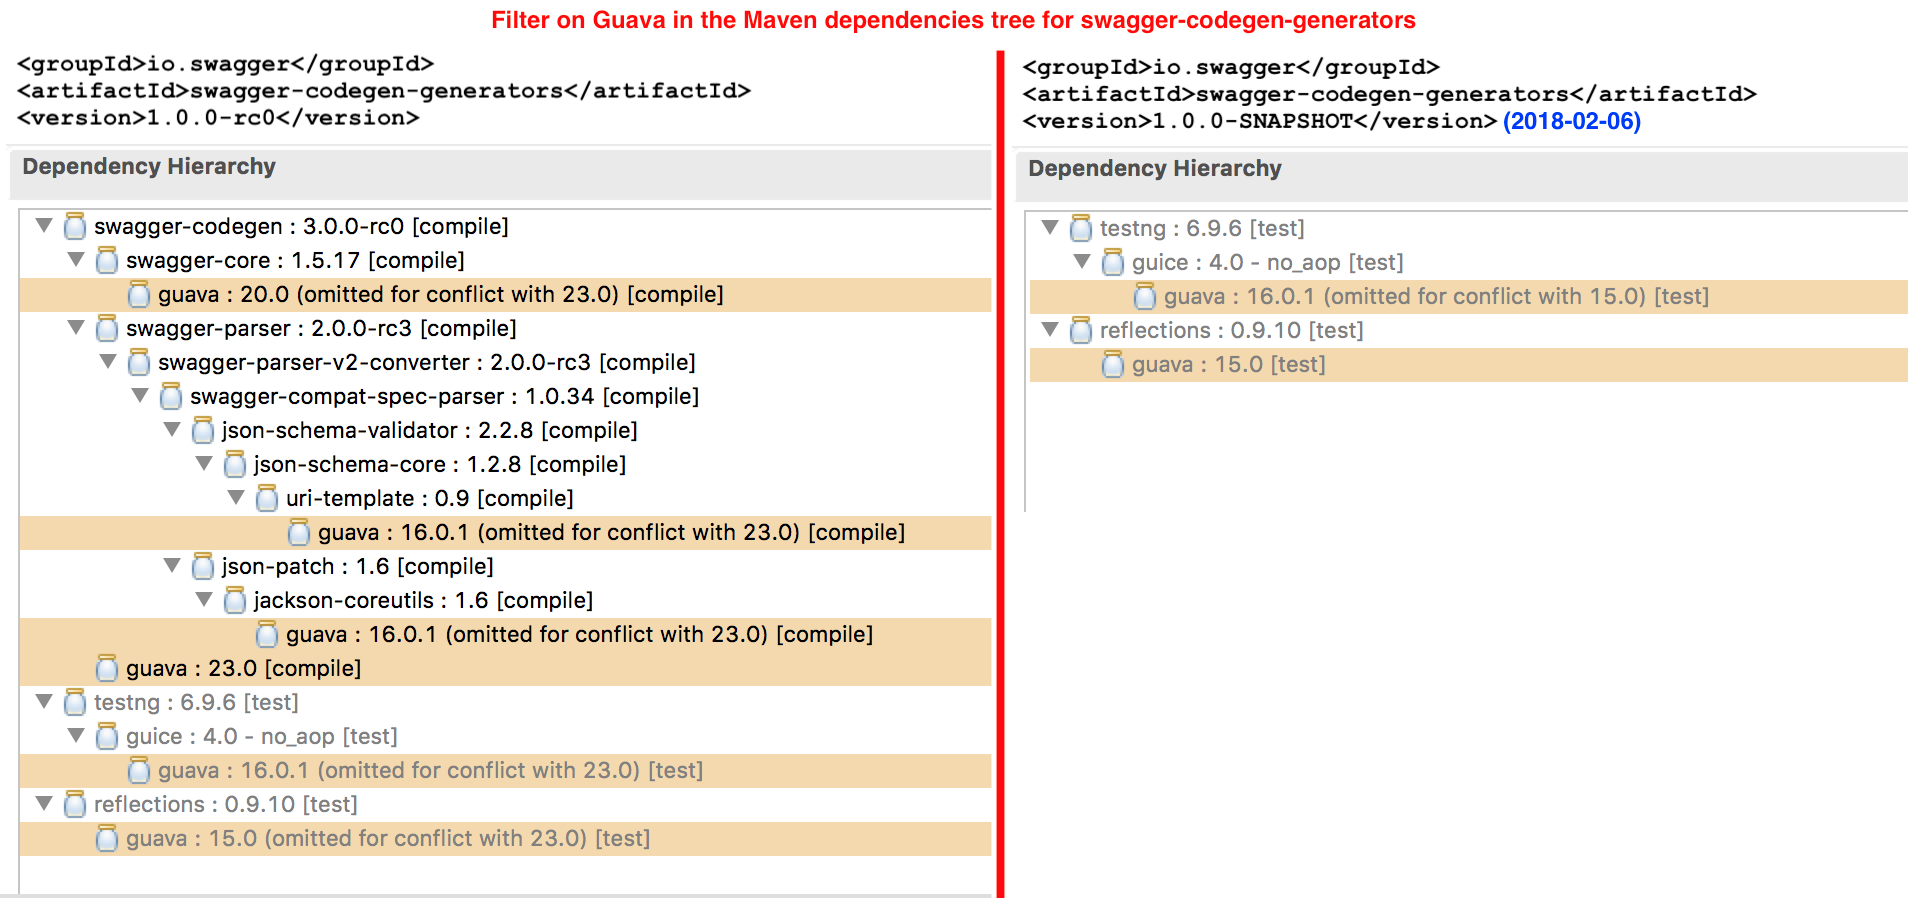
Task: Select 'guava : 15.0 (omitted for conflict with 23.0)' row
Action: (505, 839)
